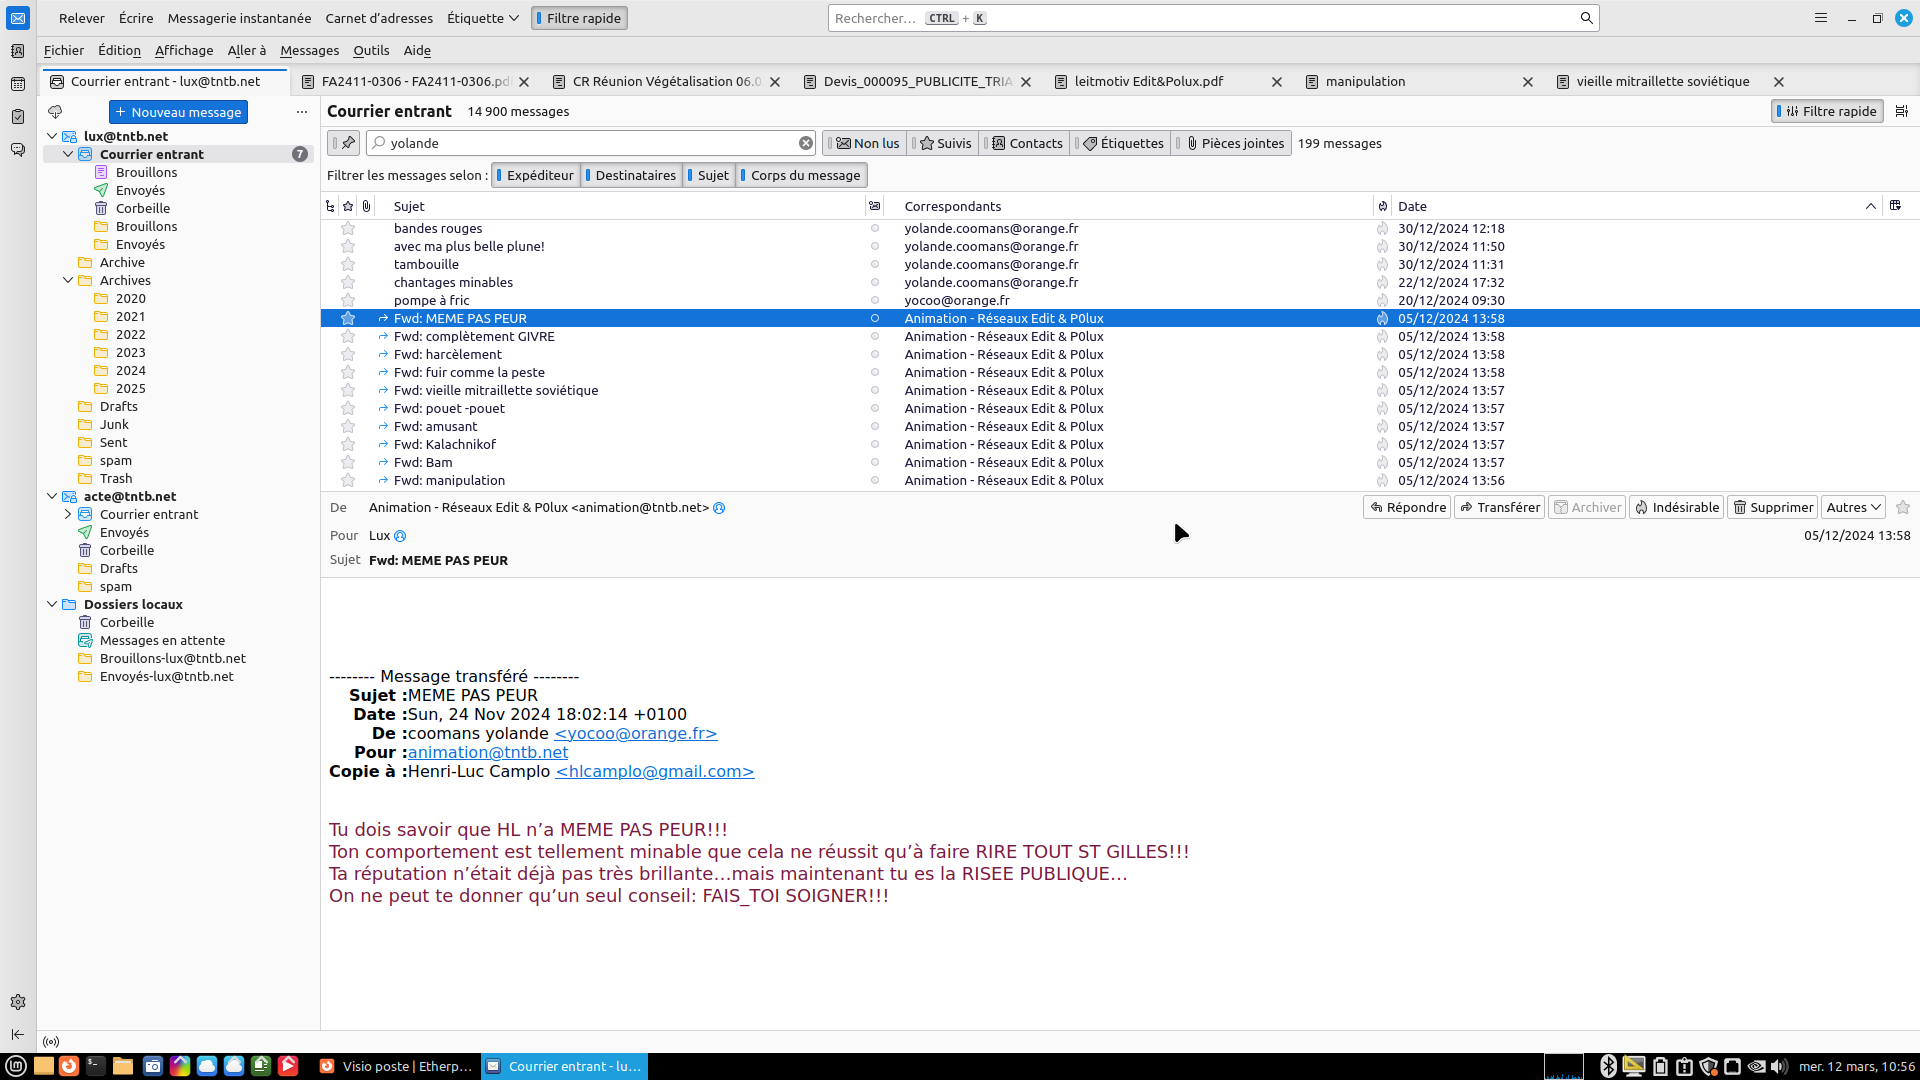Image resolution: width=1920 pixels, height=1080 pixels.
Task: Click the Thunderbird hamburger menu icon
Action: click(1821, 18)
